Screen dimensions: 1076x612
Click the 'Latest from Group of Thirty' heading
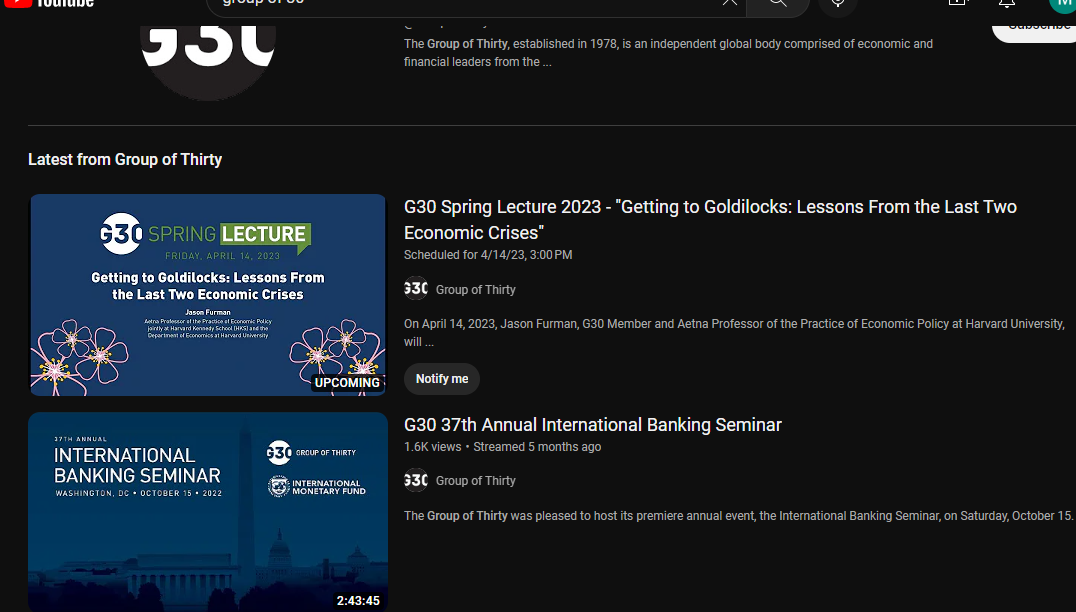[x=125, y=159]
